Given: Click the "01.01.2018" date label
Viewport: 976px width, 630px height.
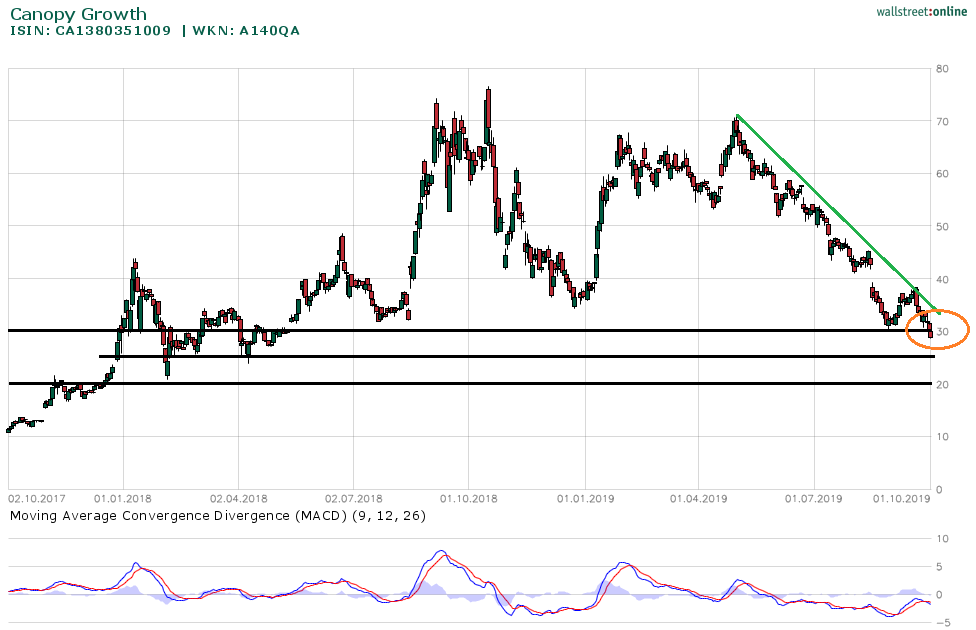Looking at the screenshot, I should pyautogui.click(x=123, y=499).
